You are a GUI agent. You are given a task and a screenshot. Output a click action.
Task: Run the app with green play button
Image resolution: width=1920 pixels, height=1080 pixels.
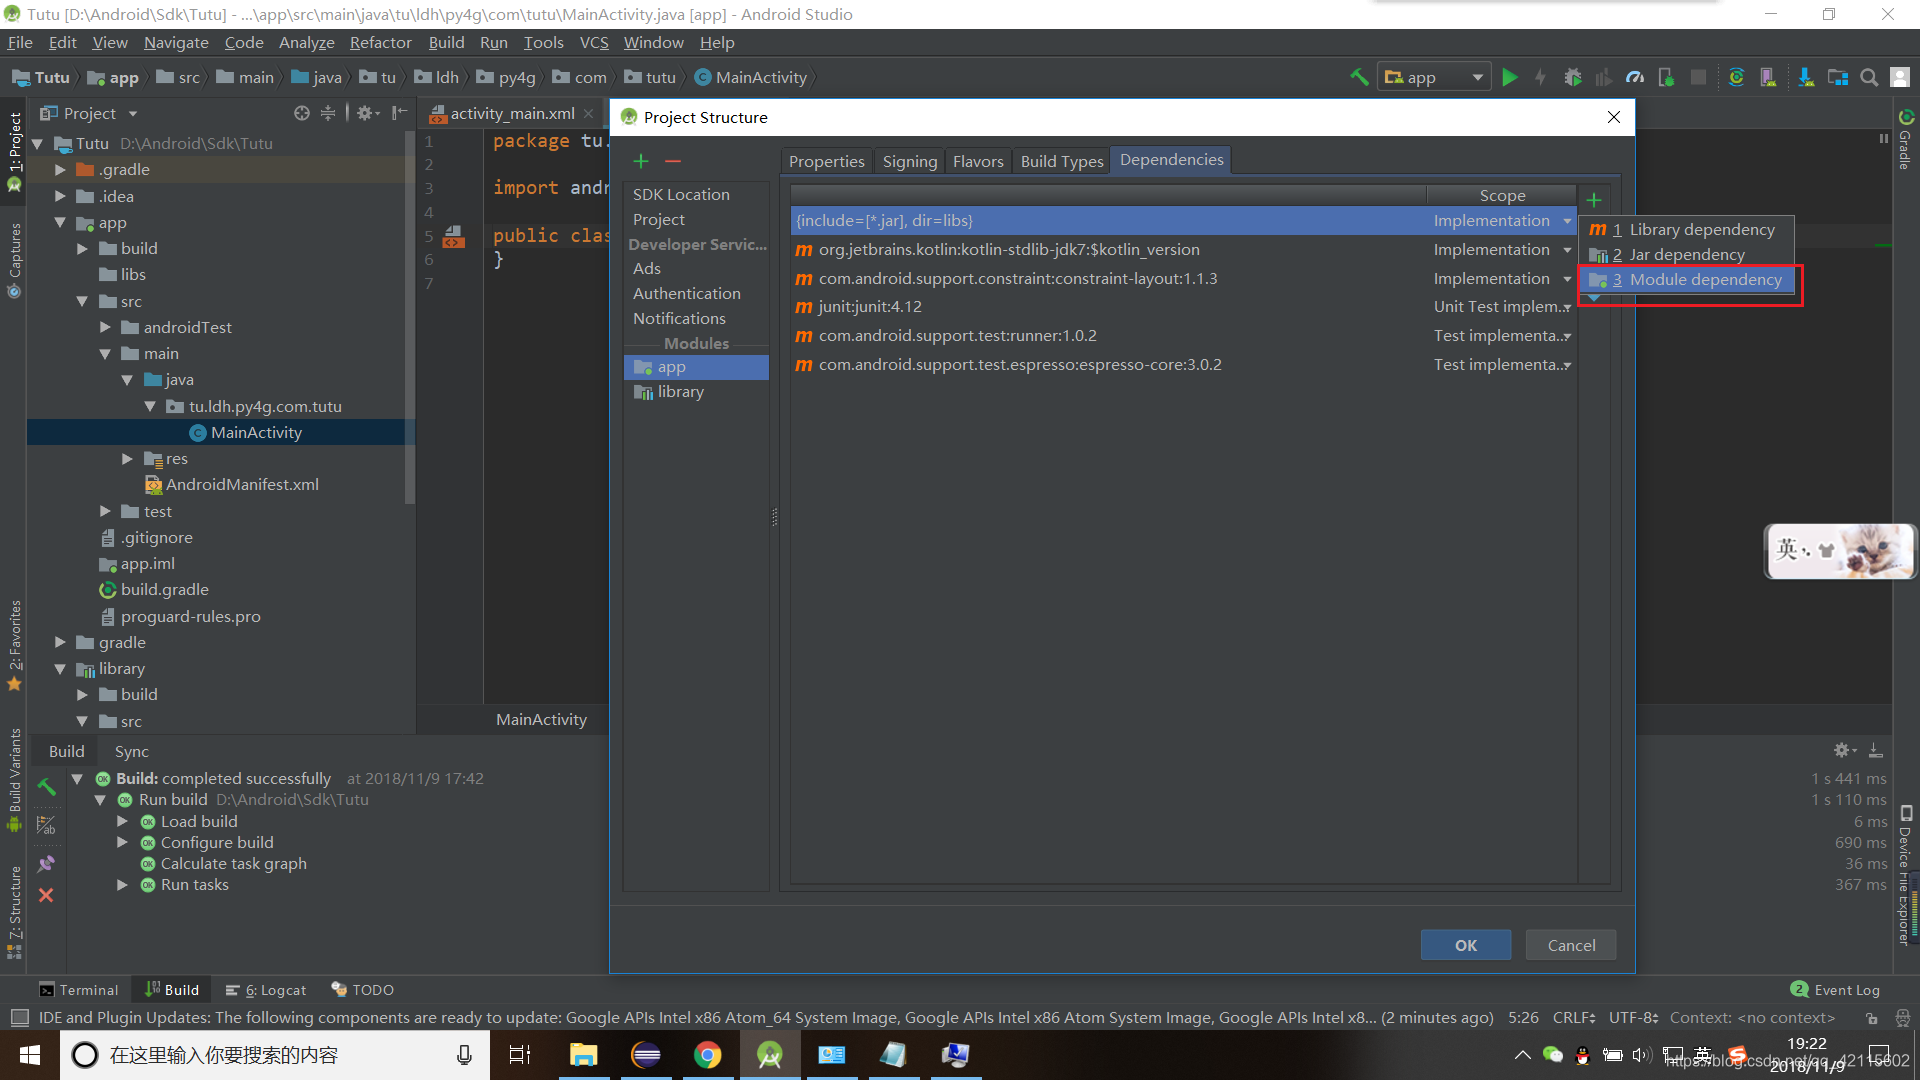pos(1510,77)
